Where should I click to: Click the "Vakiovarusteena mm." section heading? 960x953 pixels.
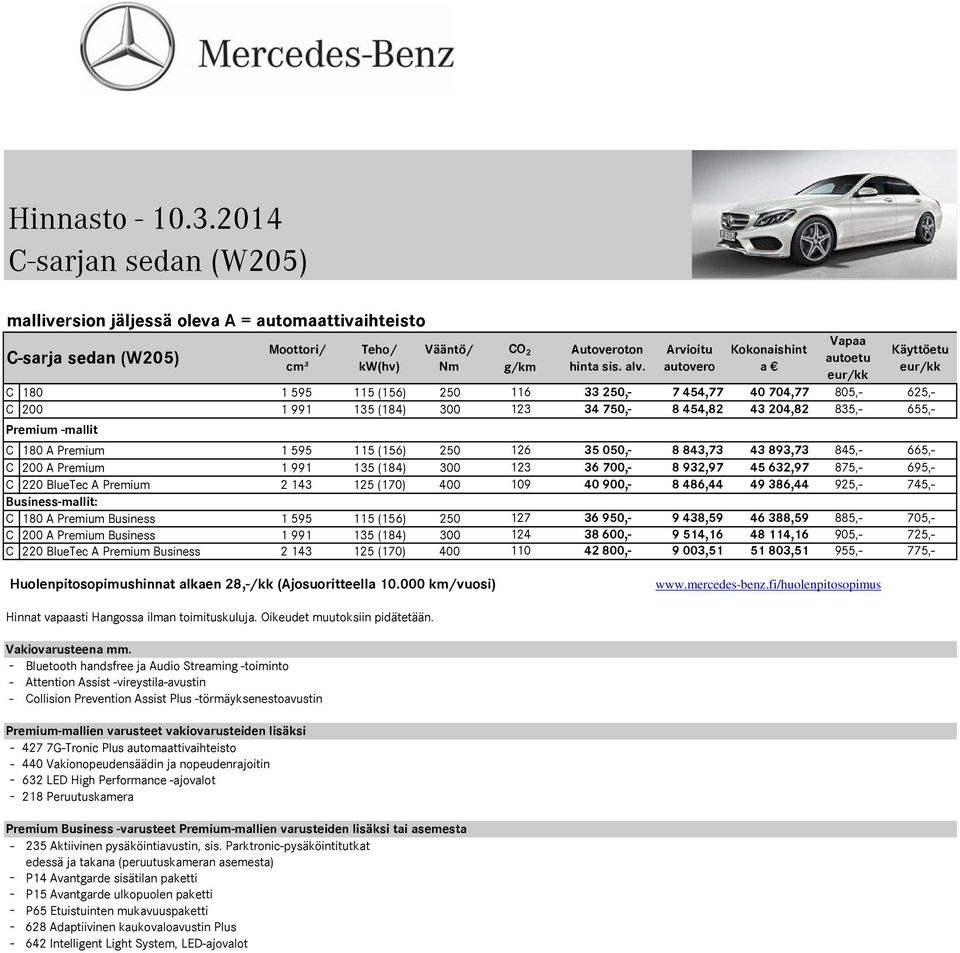tap(69, 649)
